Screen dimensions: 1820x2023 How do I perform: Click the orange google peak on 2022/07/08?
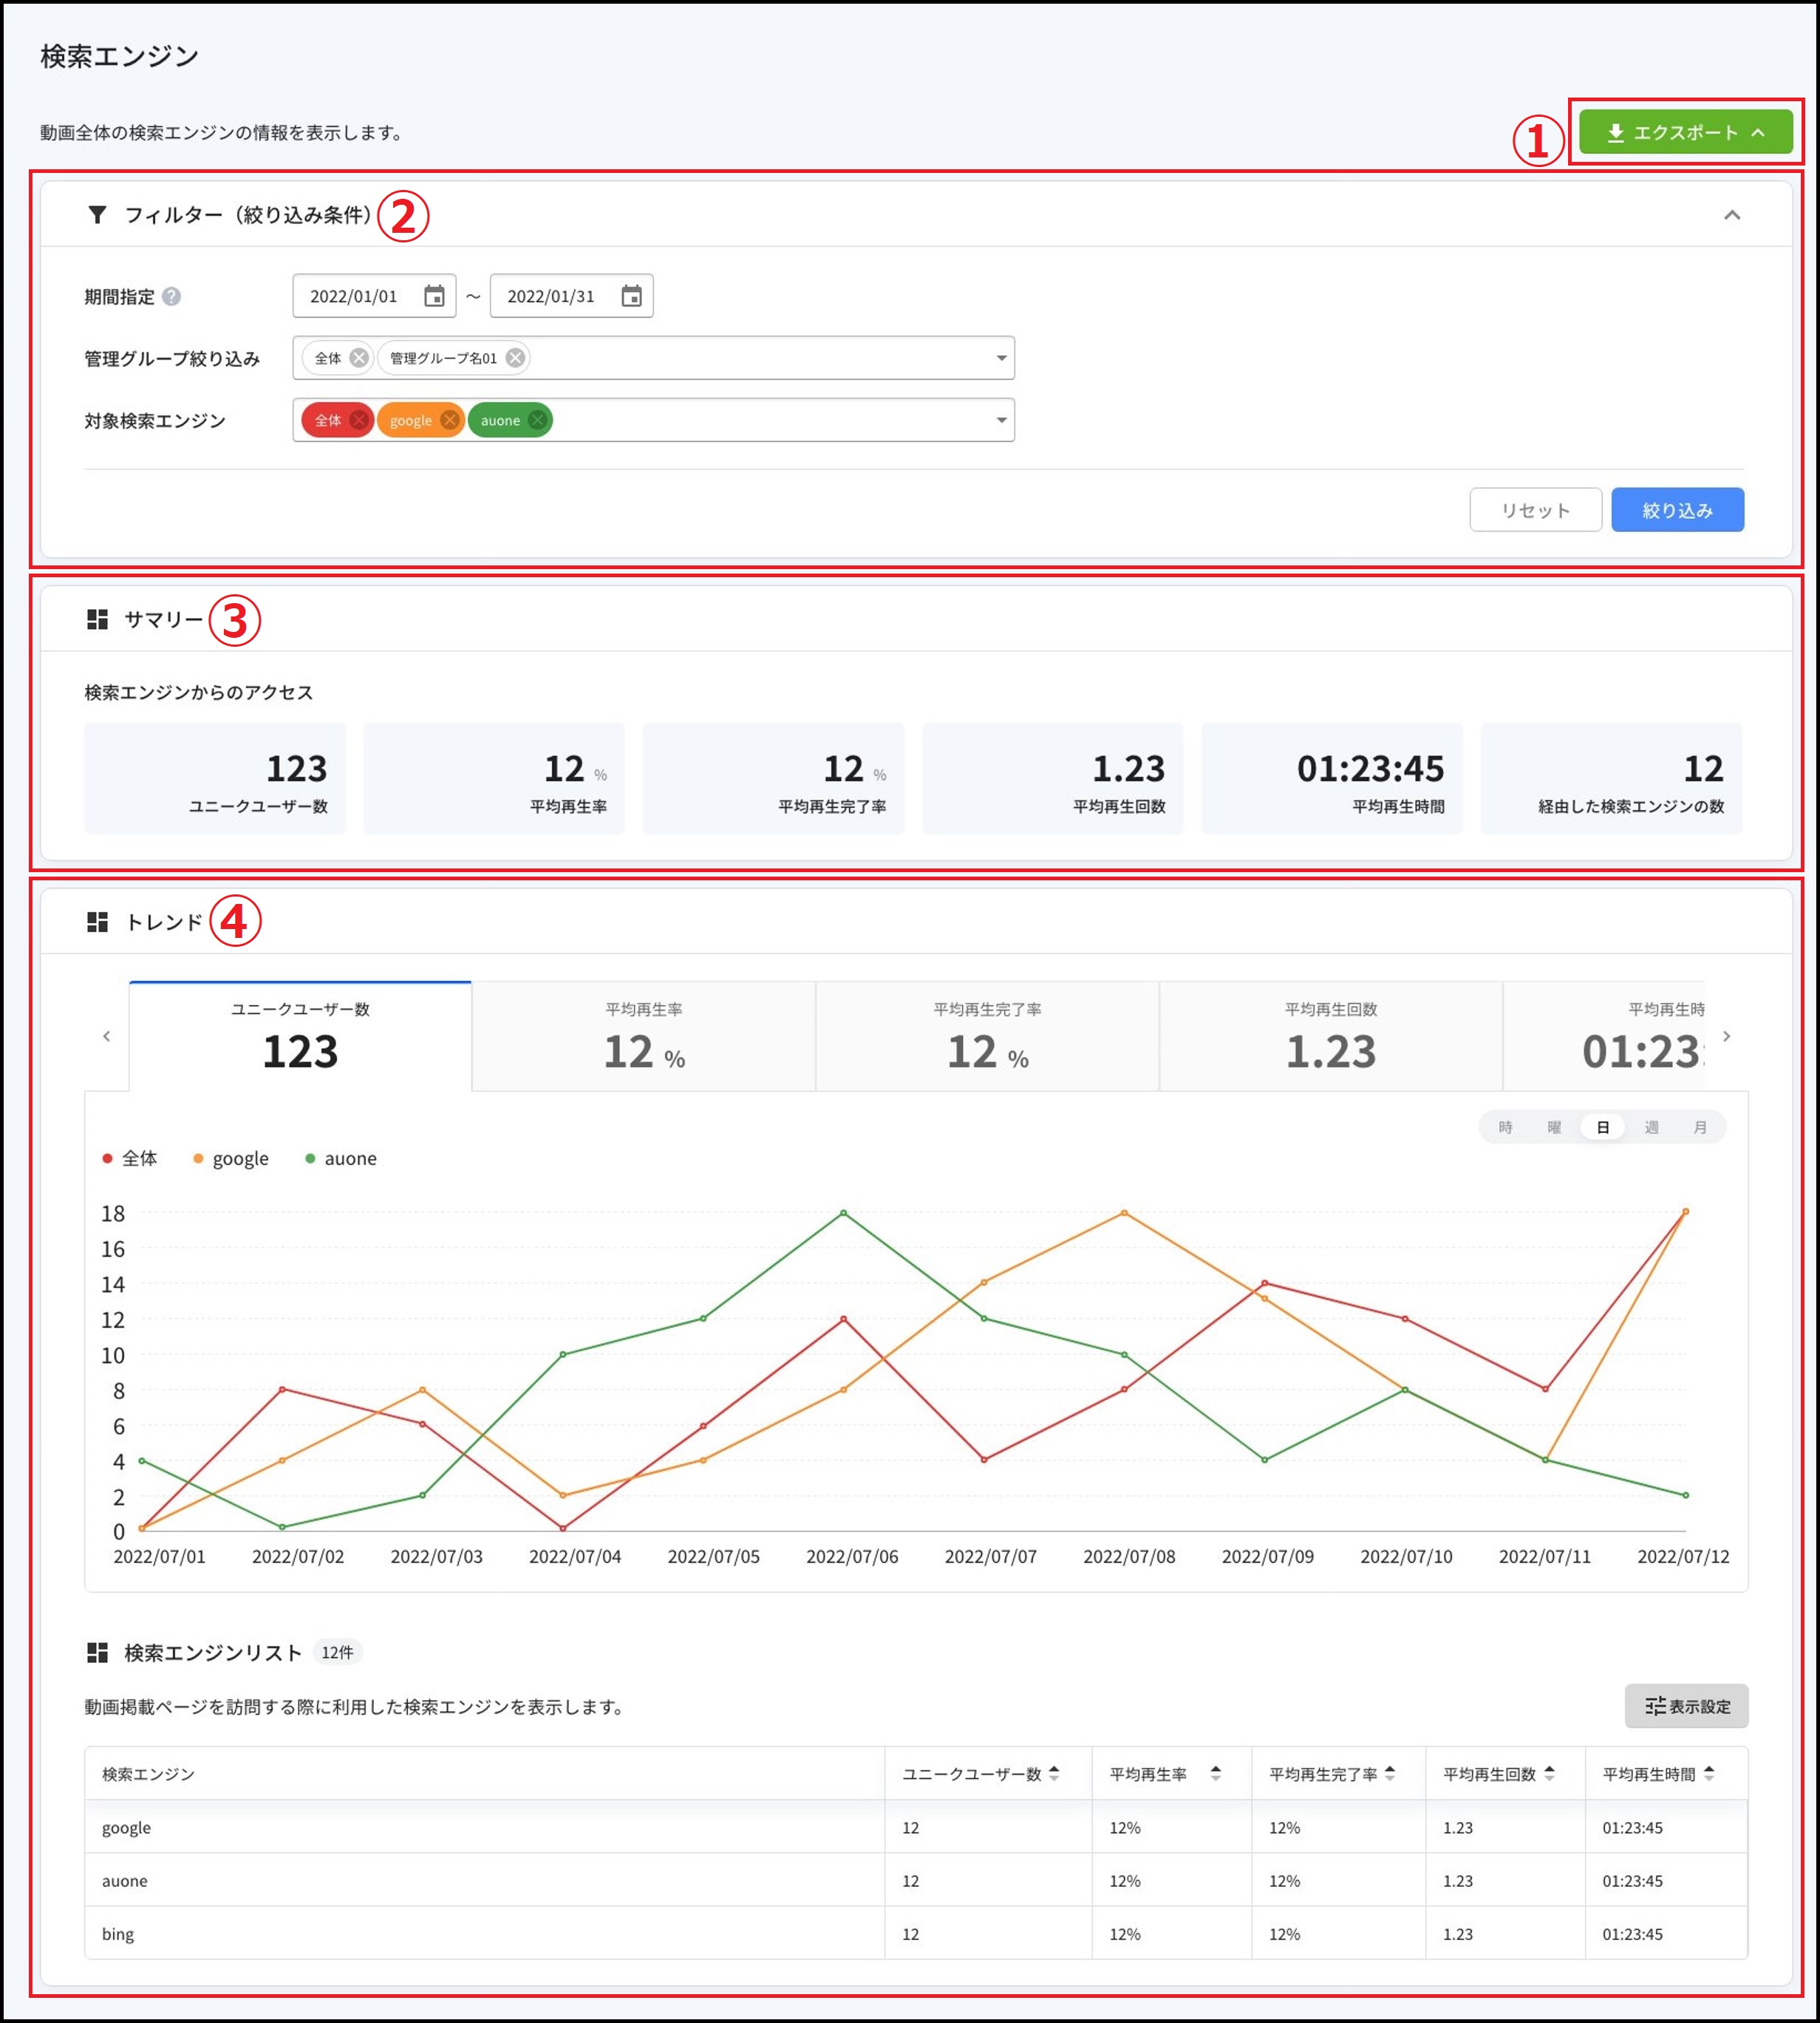pos(1124,1213)
